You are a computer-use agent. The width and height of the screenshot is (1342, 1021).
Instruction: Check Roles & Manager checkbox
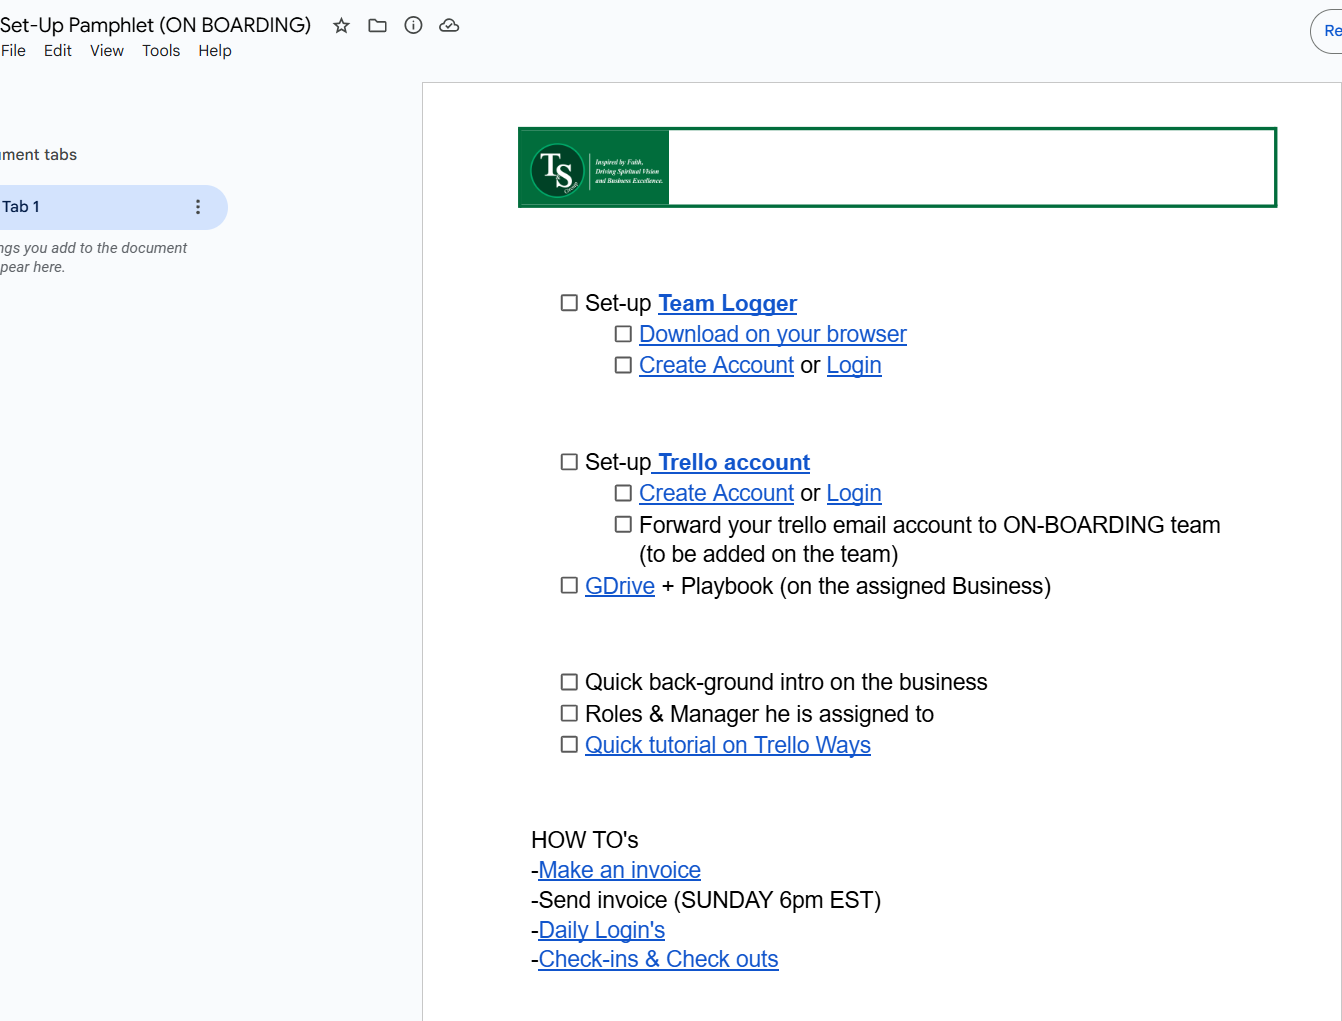tap(569, 713)
